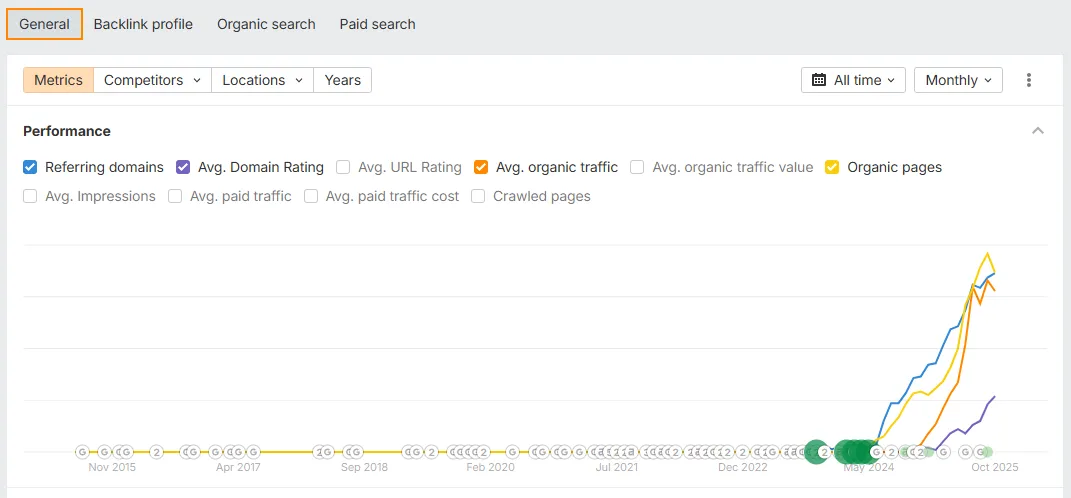Open the Monthly interval dropdown
This screenshot has height=498, width=1071.
click(x=958, y=80)
